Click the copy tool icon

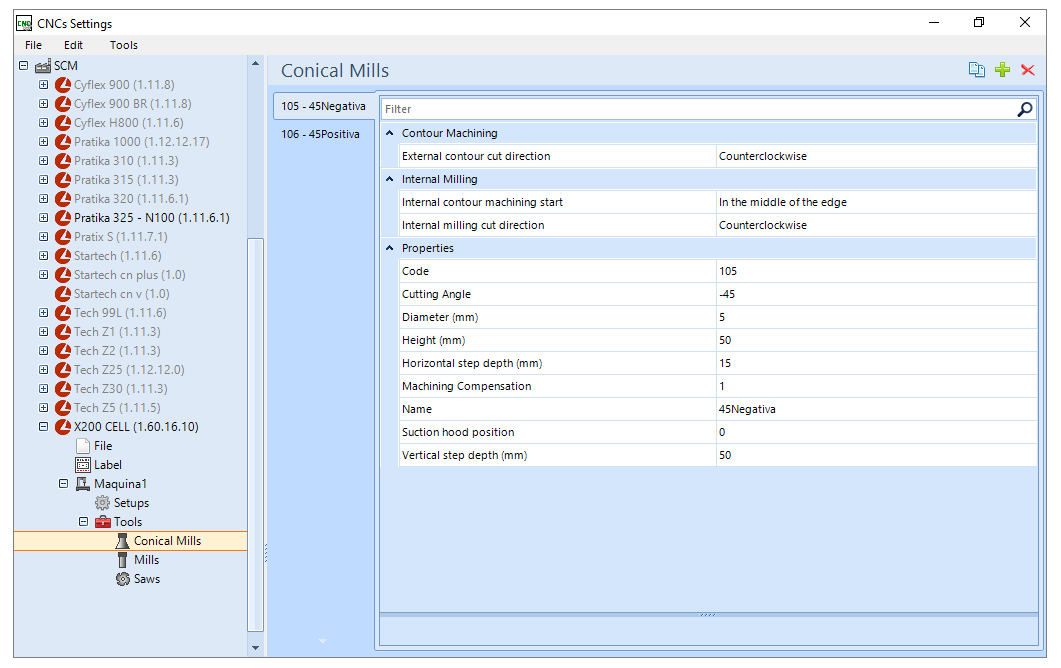coord(976,70)
